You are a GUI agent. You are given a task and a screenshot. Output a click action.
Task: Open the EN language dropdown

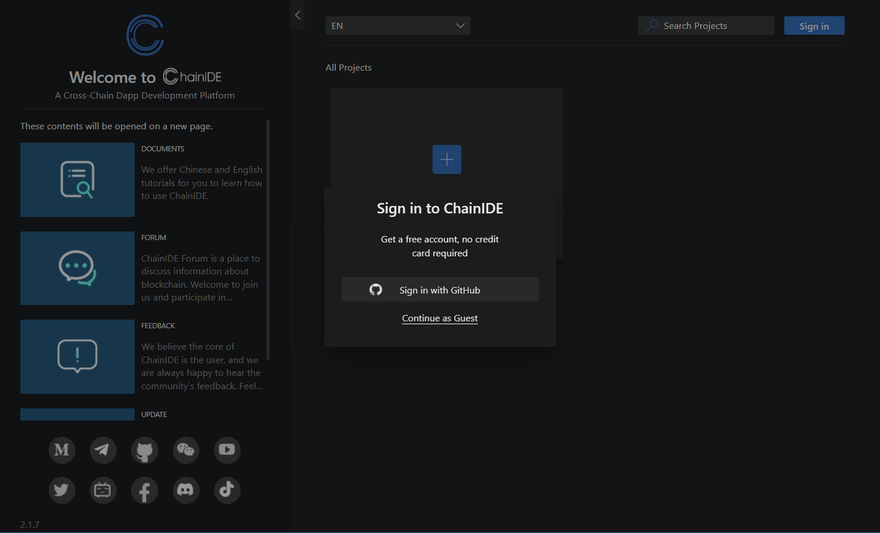tap(398, 25)
